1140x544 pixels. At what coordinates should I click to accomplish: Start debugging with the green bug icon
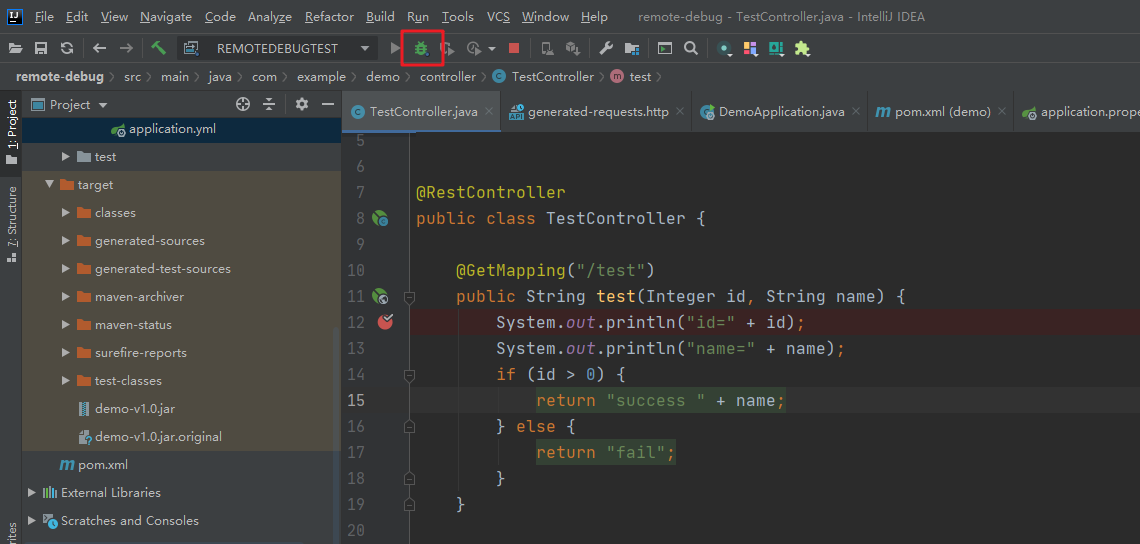pyautogui.click(x=421, y=49)
